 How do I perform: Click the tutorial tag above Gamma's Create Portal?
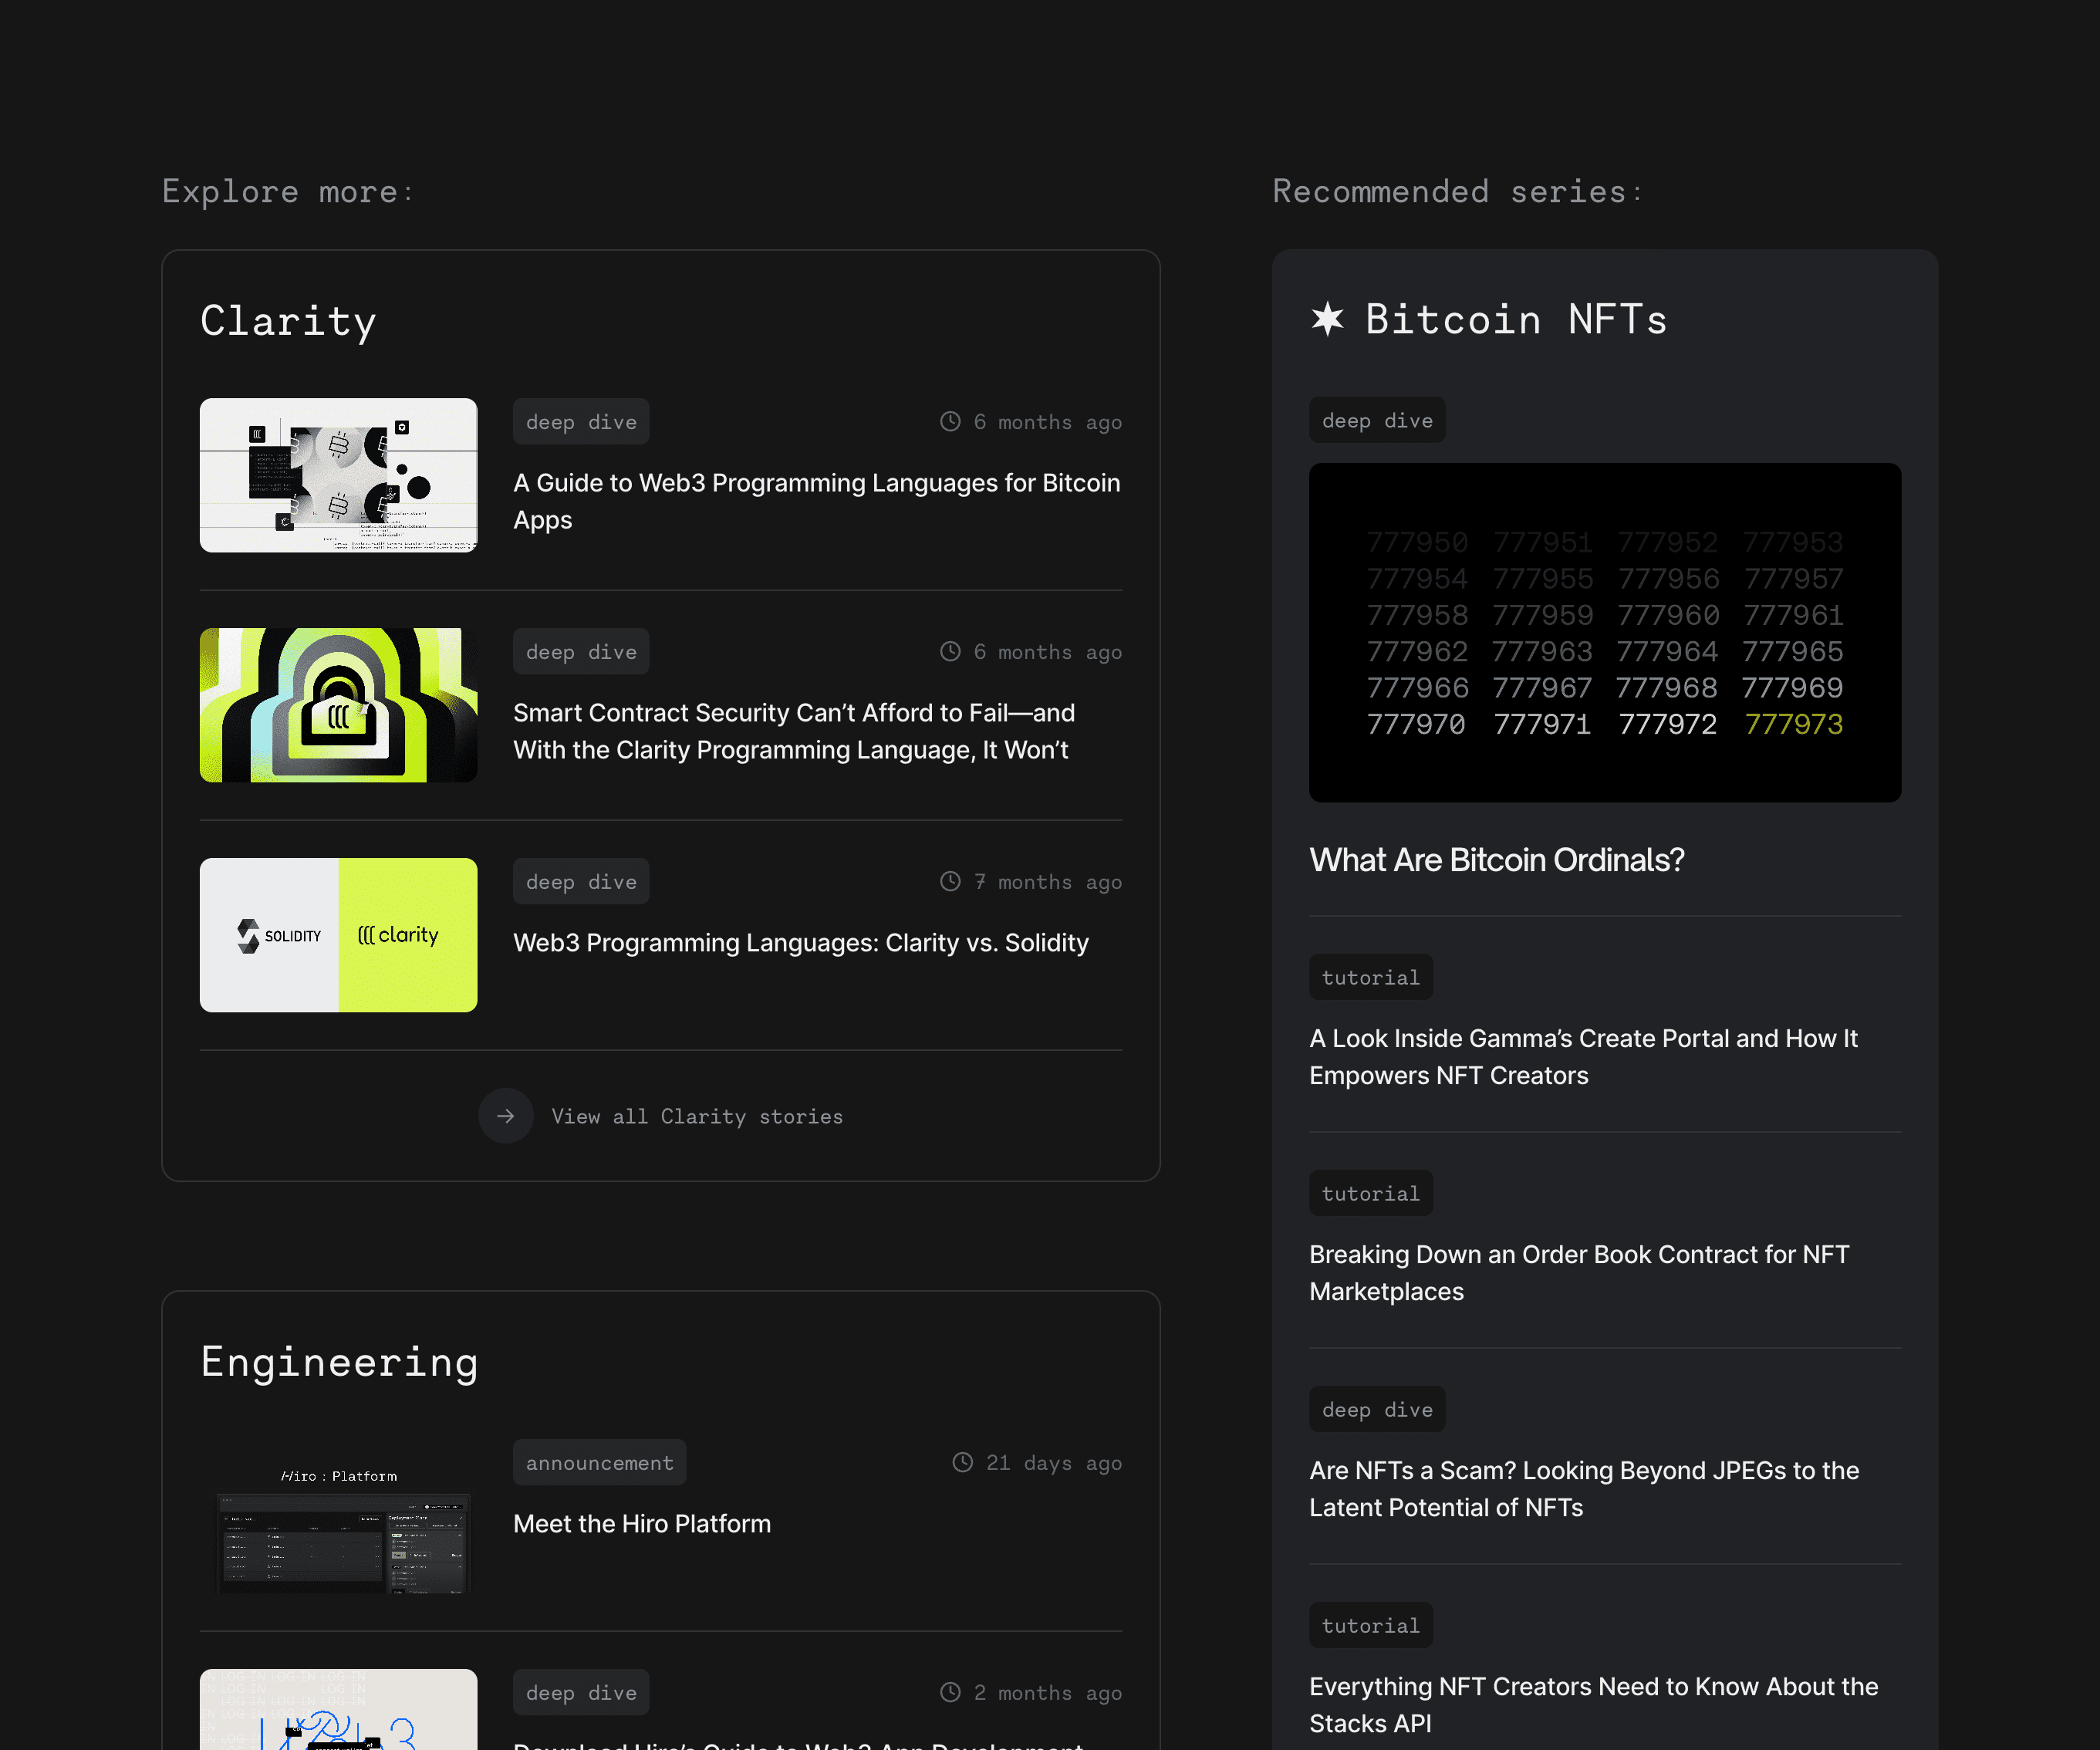tap(1372, 978)
